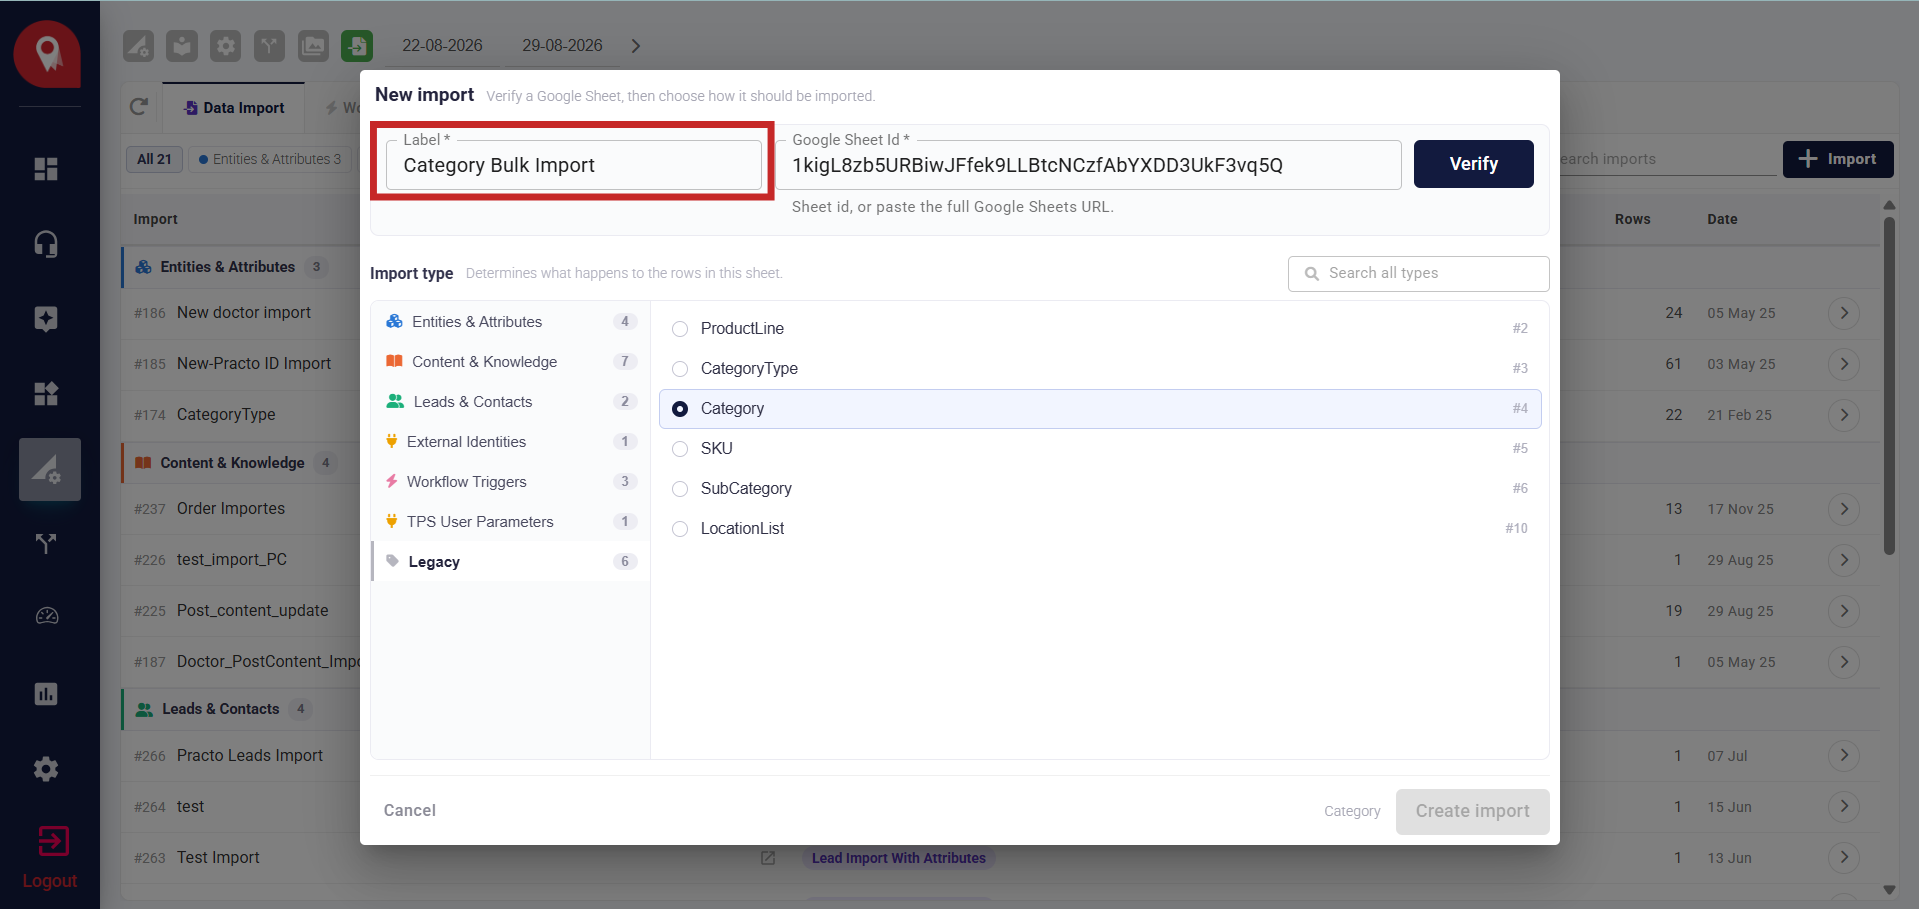Click the Verify button

[1473, 164]
